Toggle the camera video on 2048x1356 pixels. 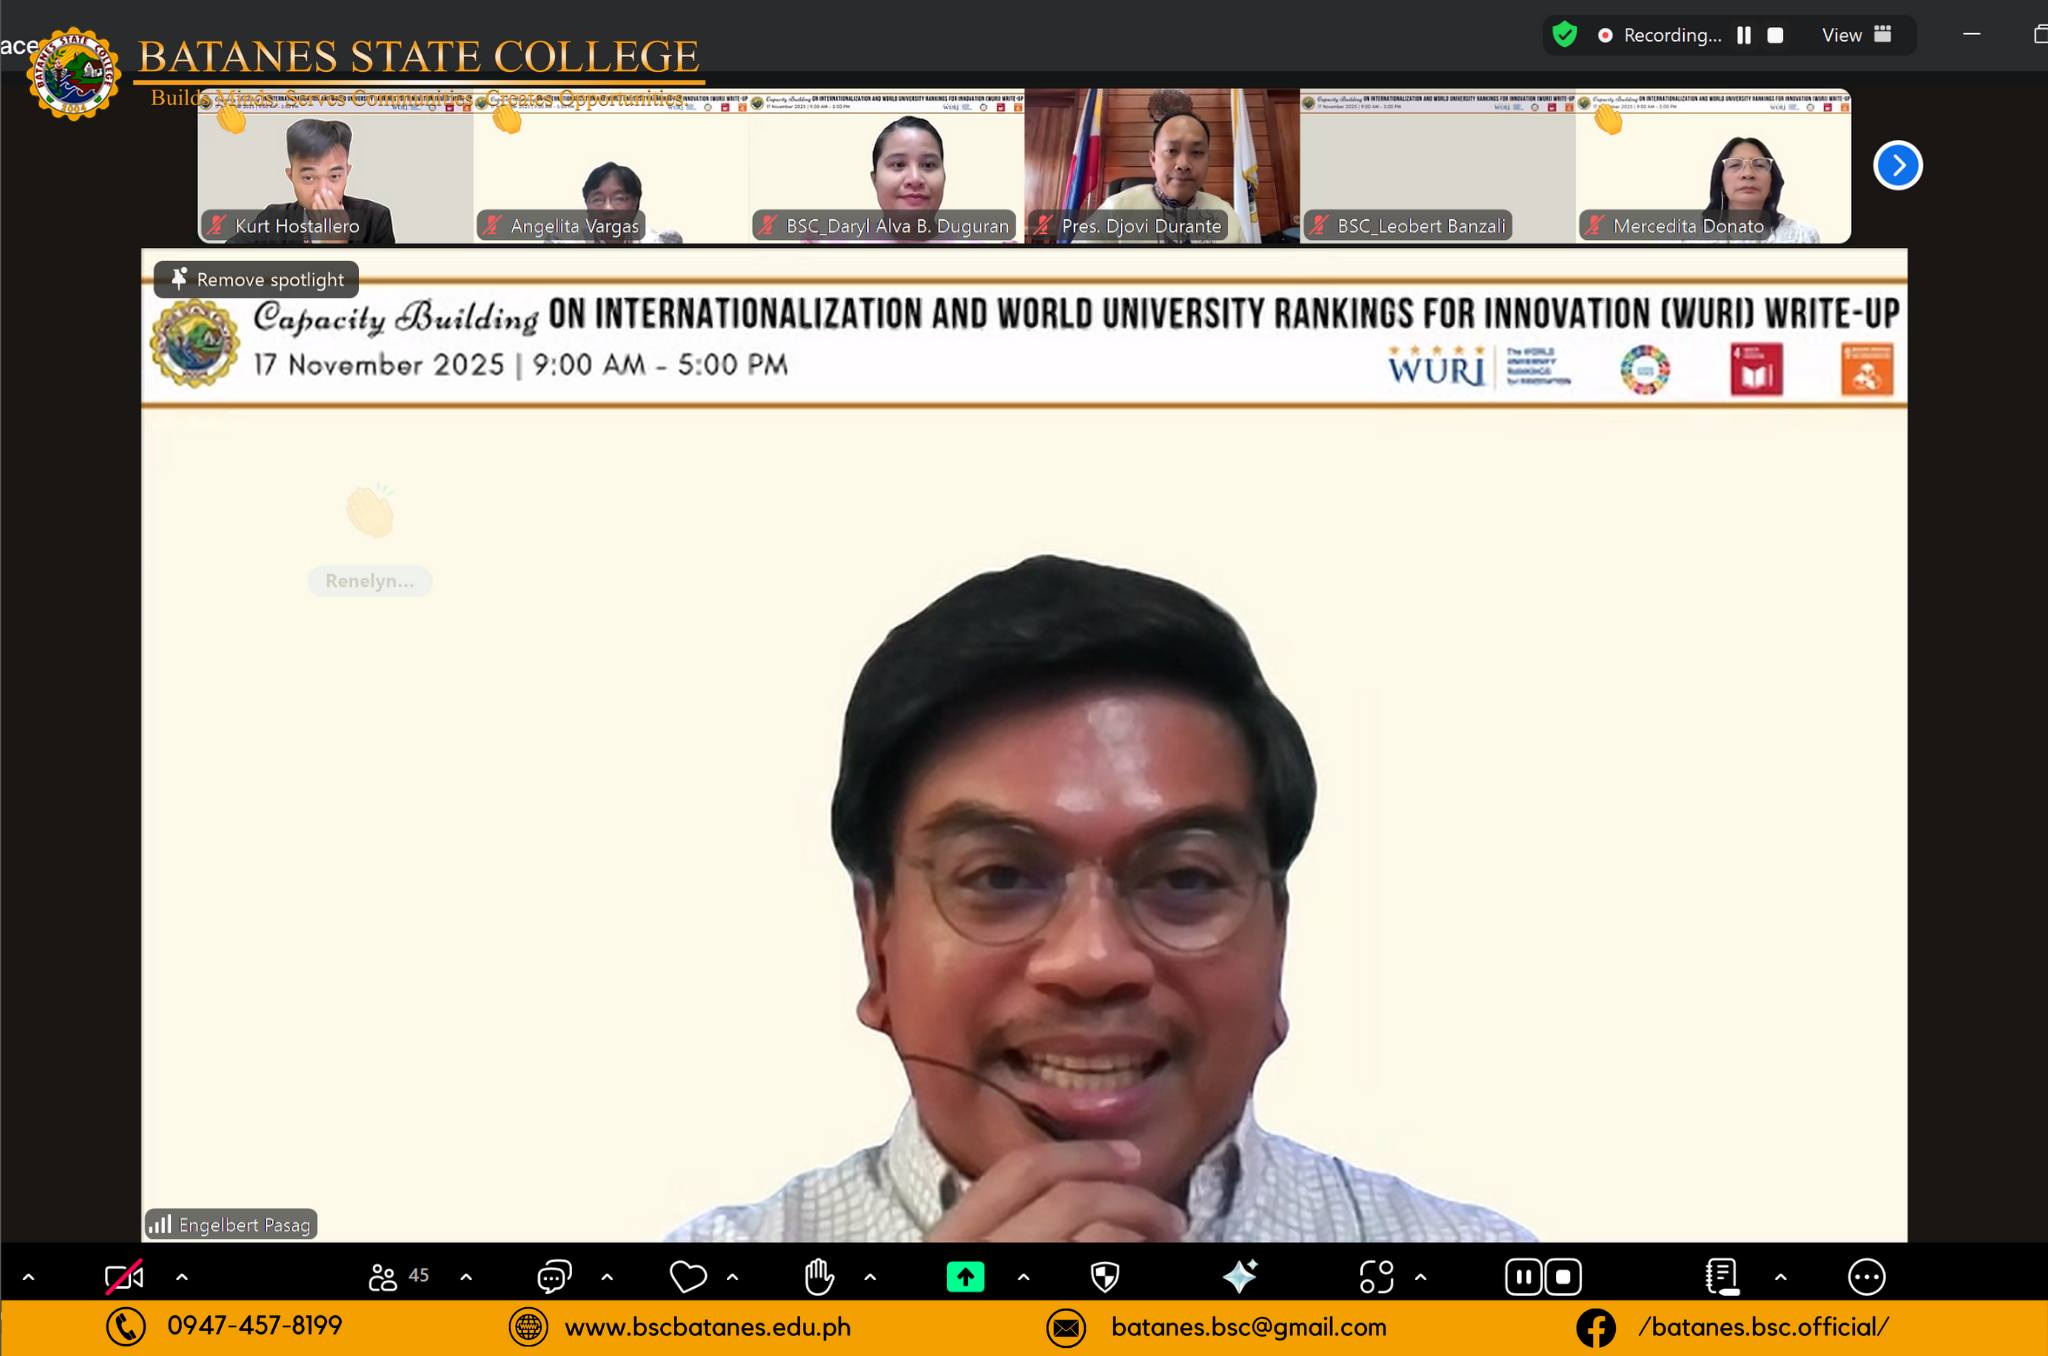tap(124, 1277)
